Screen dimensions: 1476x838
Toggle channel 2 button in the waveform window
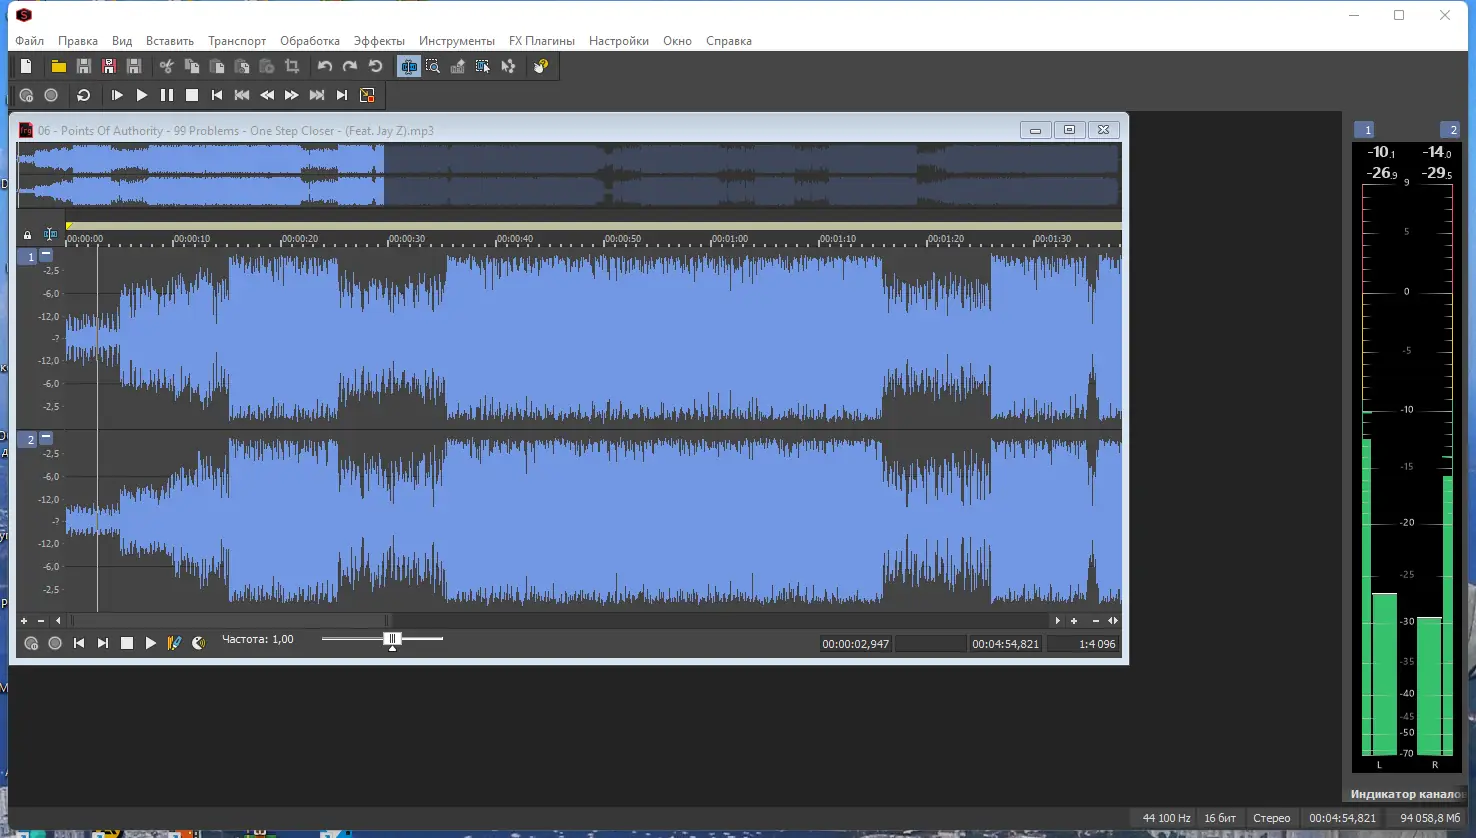(x=28, y=440)
